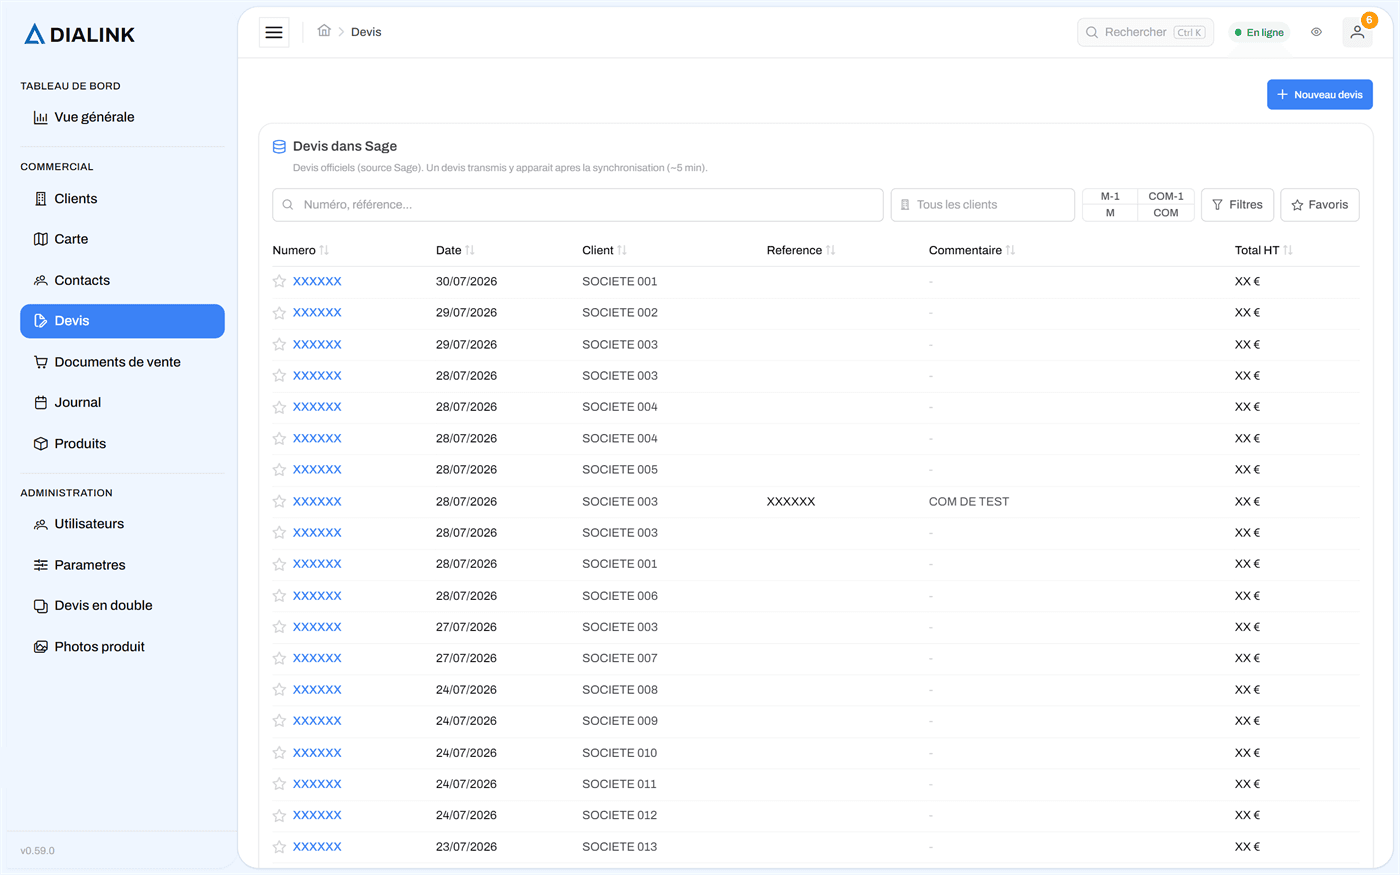Image resolution: width=1400 pixels, height=875 pixels.
Task: Sort table by Reference column
Action: 801,250
